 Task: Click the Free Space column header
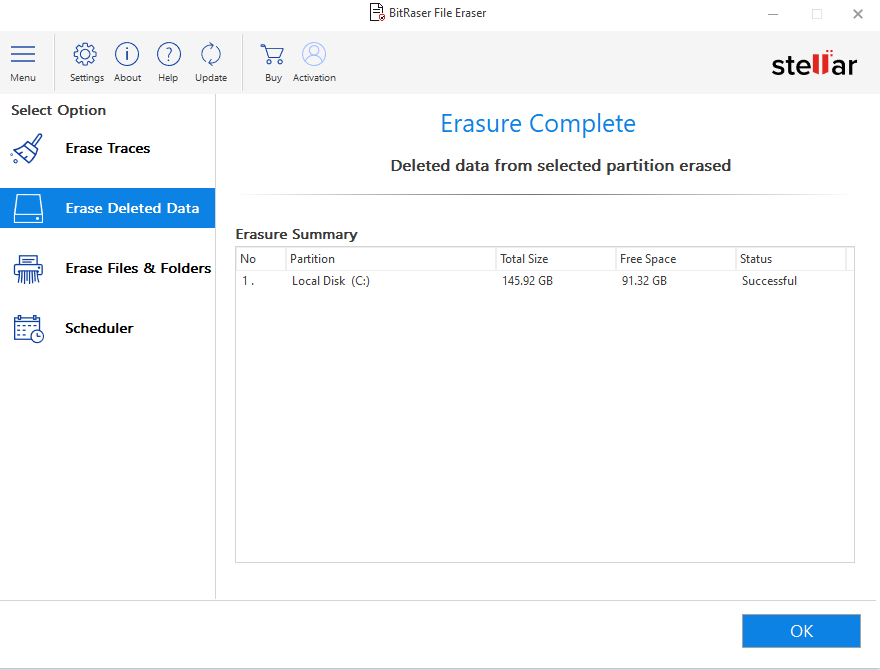click(676, 259)
